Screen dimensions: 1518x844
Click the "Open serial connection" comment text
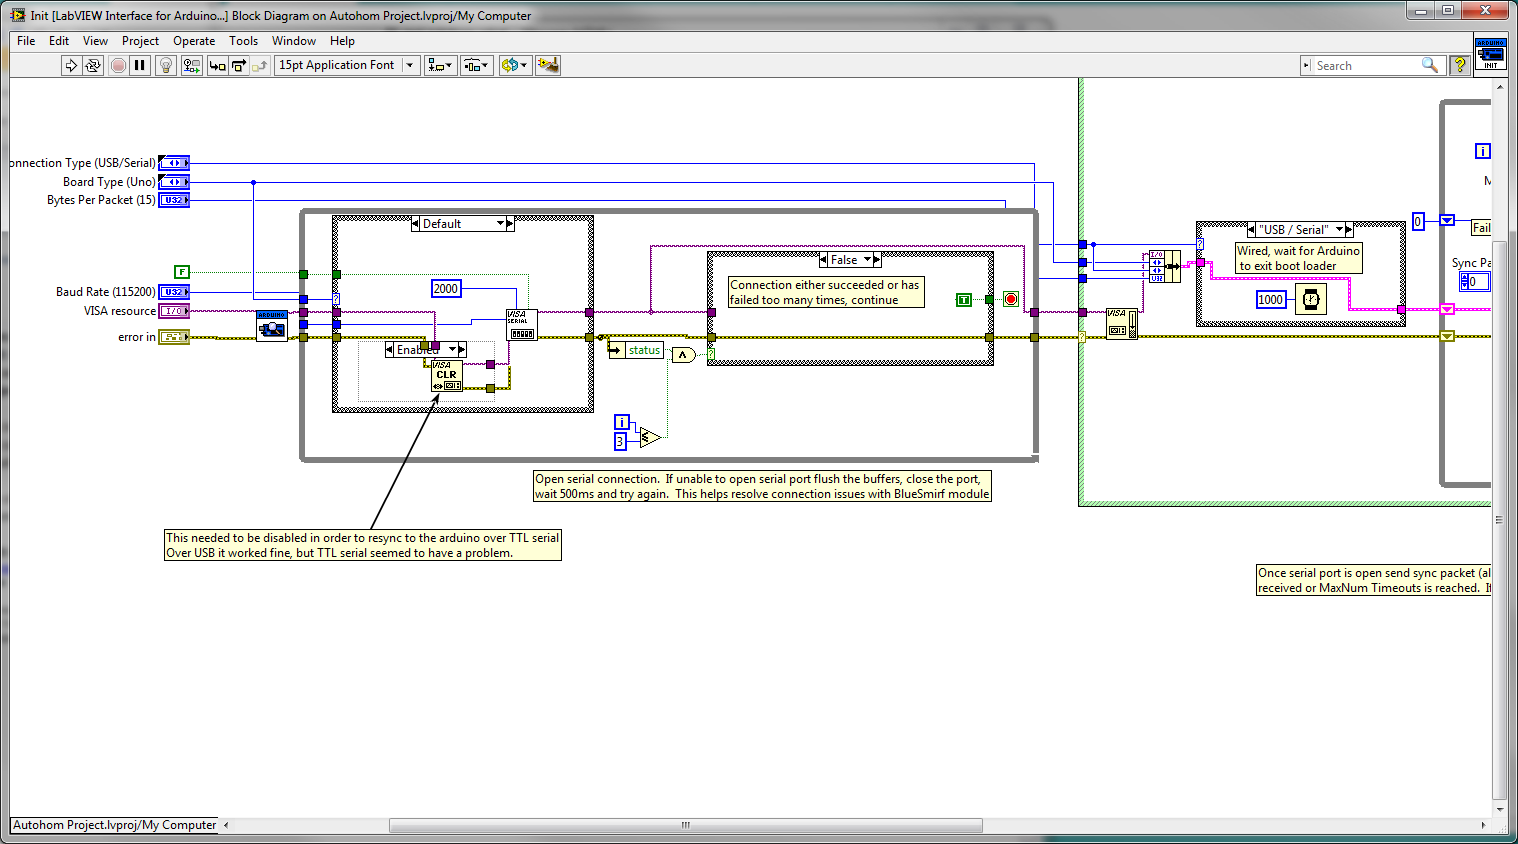point(762,486)
